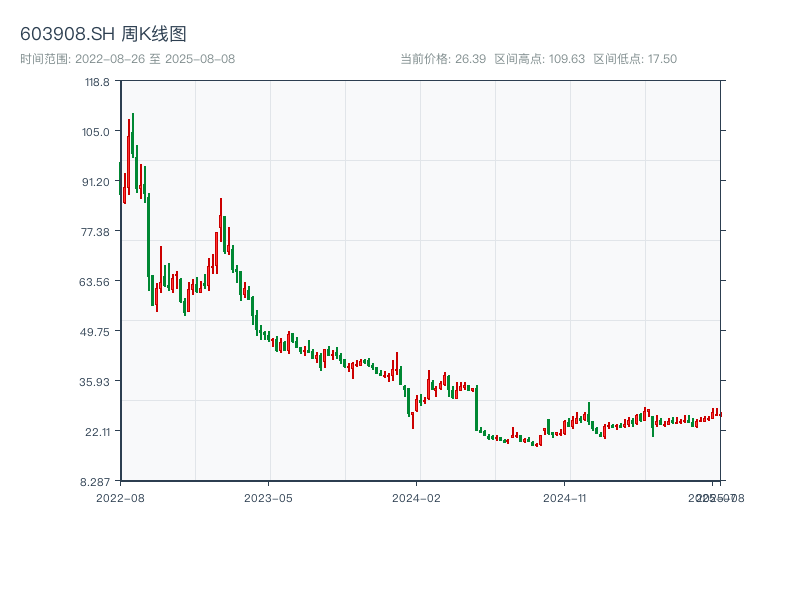The image size is (800, 600).
Task: Select the 时间范围 date range text
Action: [127, 59]
